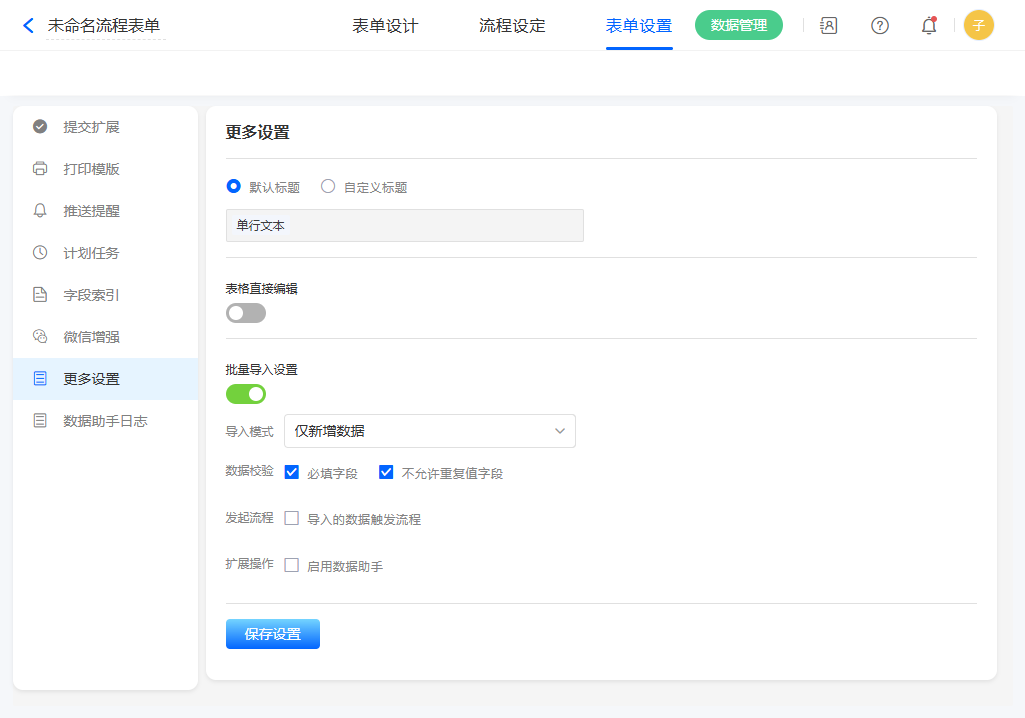The width and height of the screenshot is (1025, 718).
Task: Click the back arrow icon
Action: coord(28,26)
